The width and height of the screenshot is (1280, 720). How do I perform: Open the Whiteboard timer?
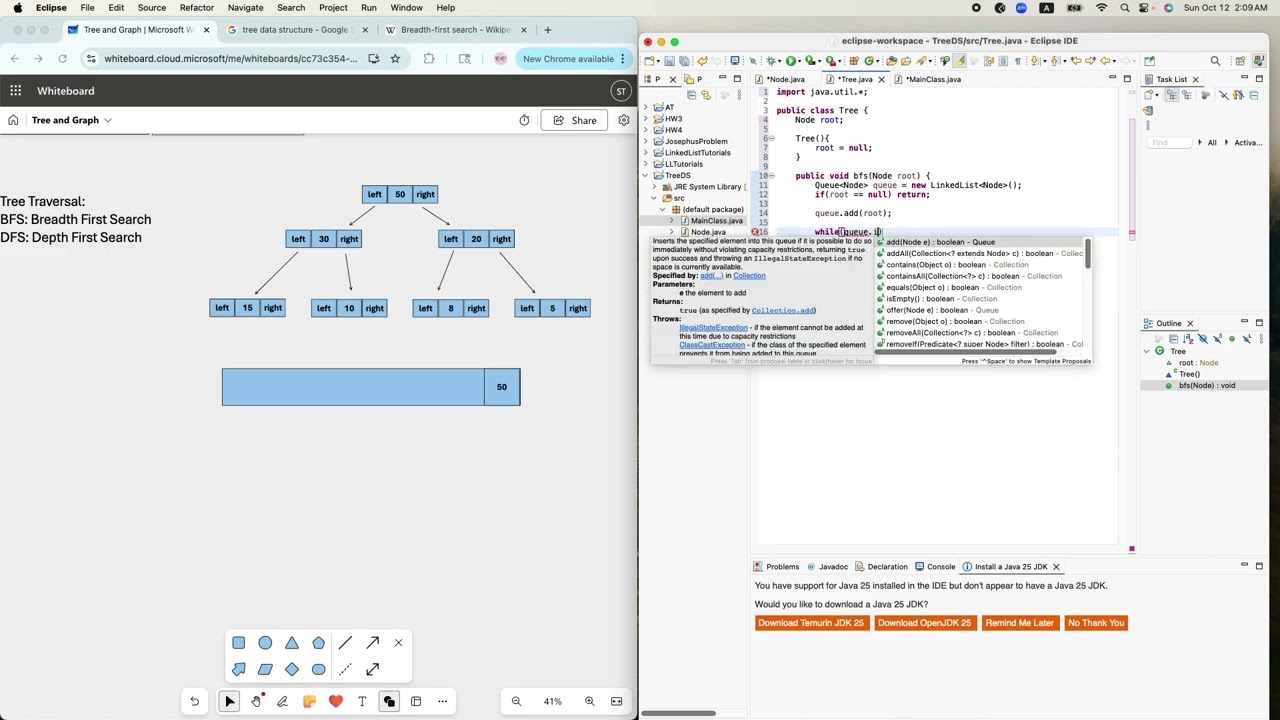tap(524, 120)
